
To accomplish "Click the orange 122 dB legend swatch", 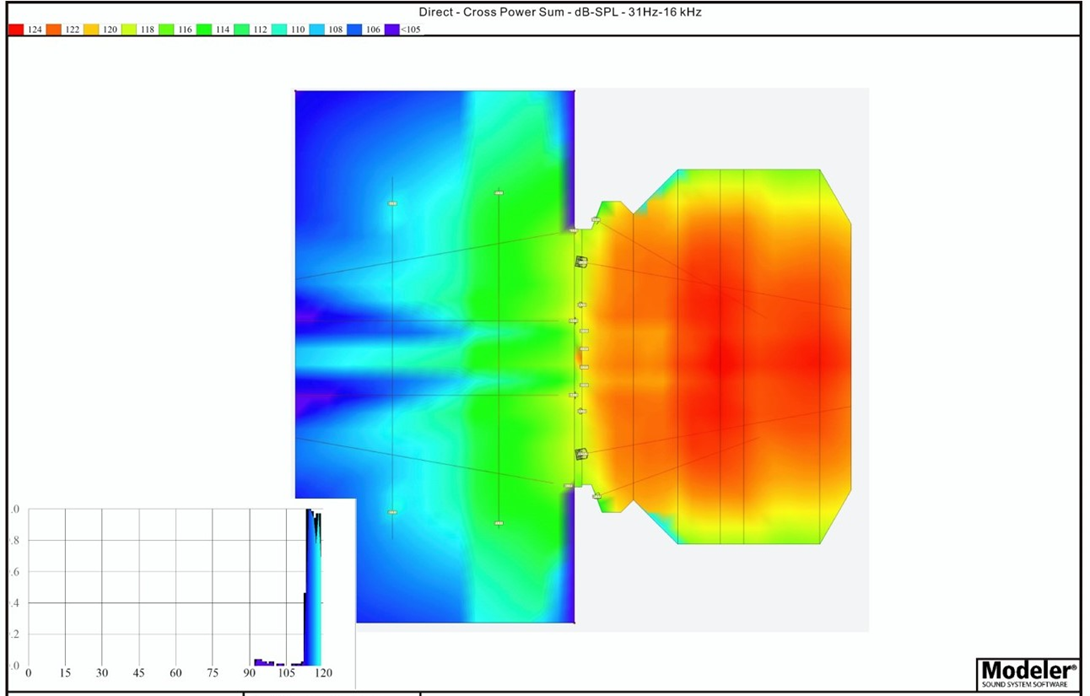I will 54,30.
